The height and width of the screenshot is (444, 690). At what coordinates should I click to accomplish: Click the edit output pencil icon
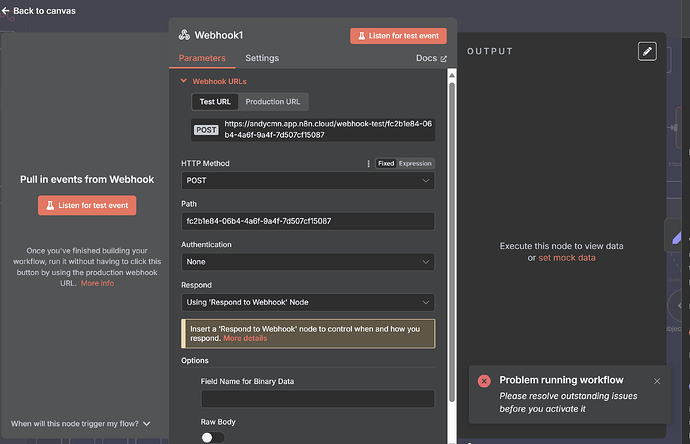pyautogui.click(x=647, y=51)
